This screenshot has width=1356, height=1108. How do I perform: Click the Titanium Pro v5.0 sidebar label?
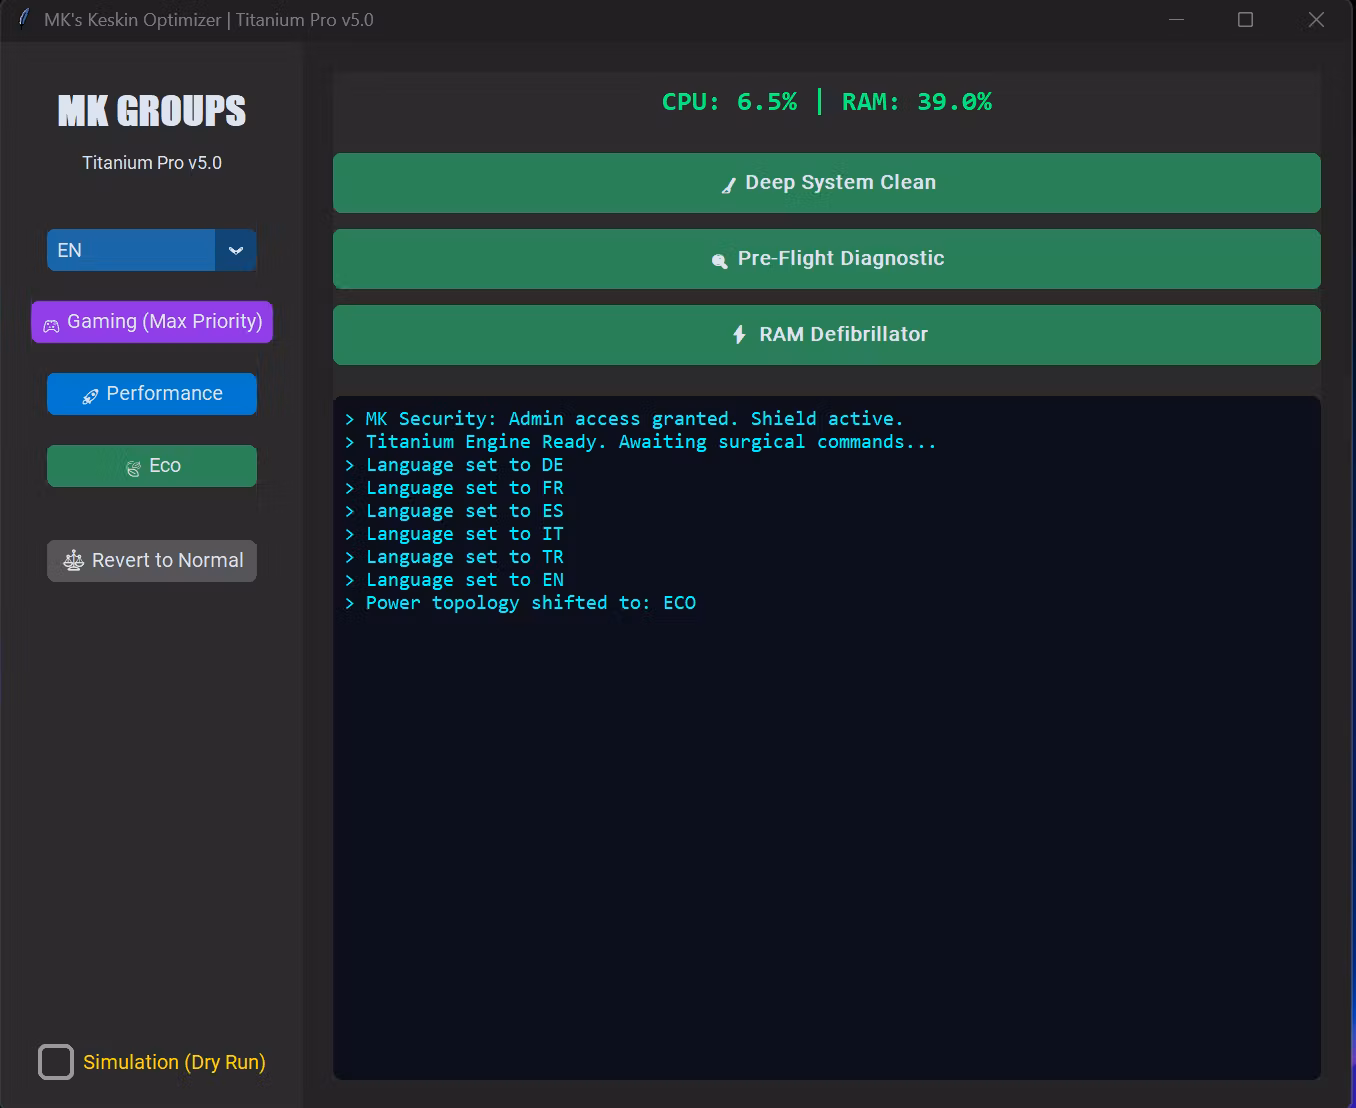coord(152,163)
